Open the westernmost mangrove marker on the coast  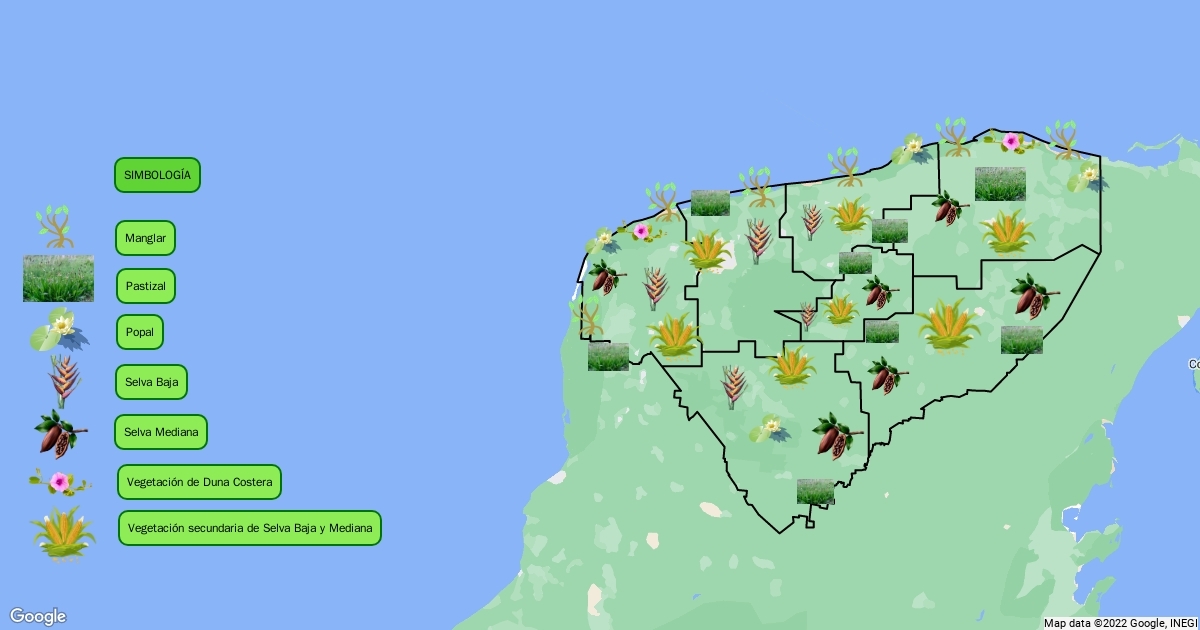(588, 317)
